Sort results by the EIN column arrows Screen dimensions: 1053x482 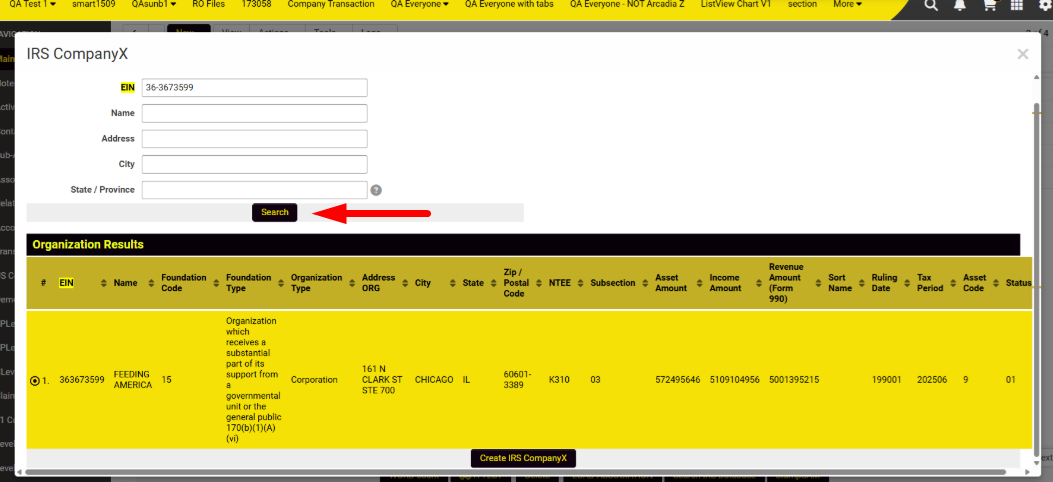pyautogui.click(x=103, y=283)
